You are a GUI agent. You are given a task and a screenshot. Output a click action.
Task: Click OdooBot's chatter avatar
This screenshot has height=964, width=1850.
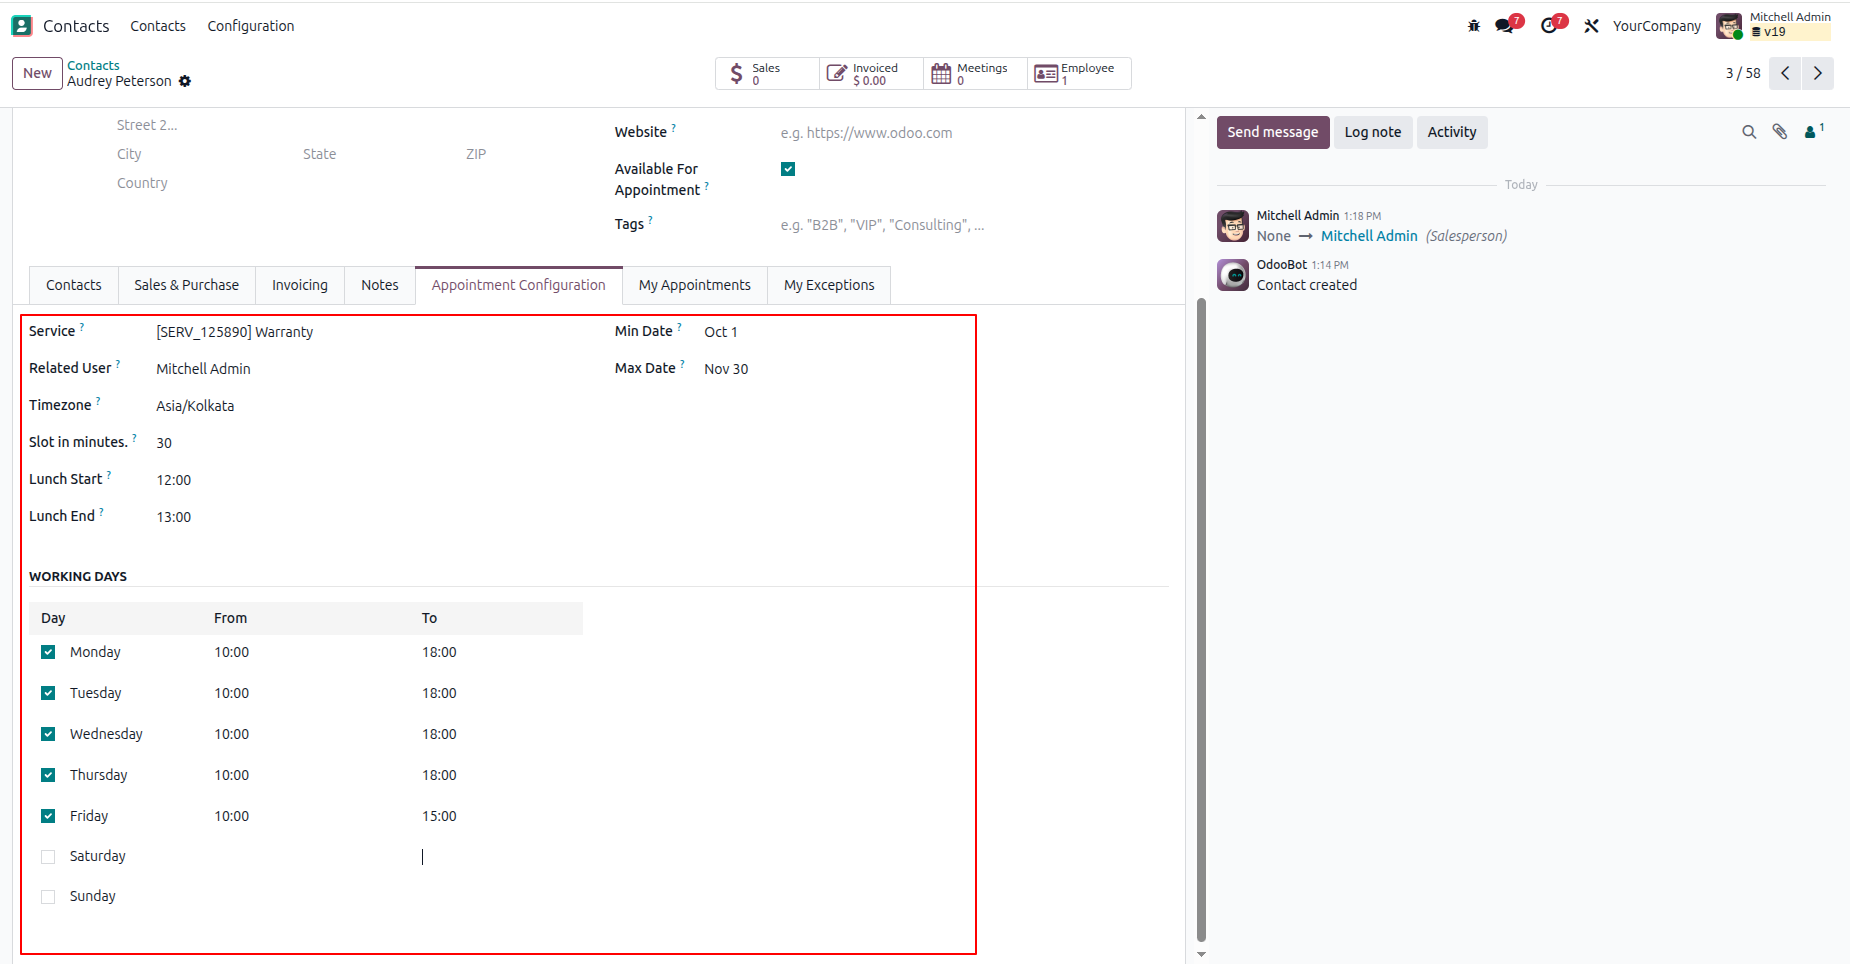pos(1233,275)
